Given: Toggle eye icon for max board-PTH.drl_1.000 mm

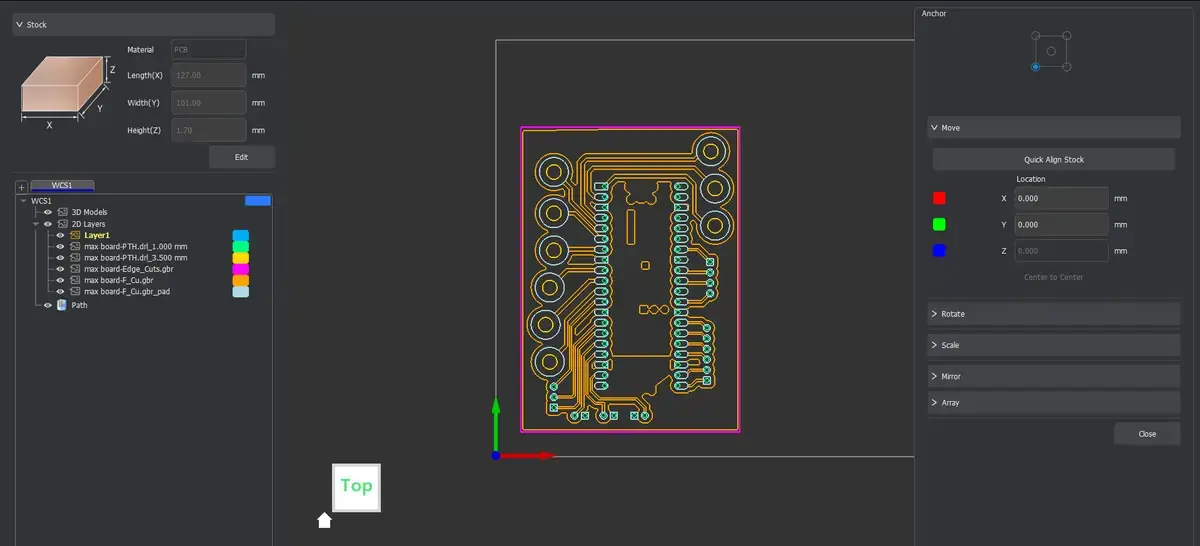Looking at the screenshot, I should [x=60, y=246].
